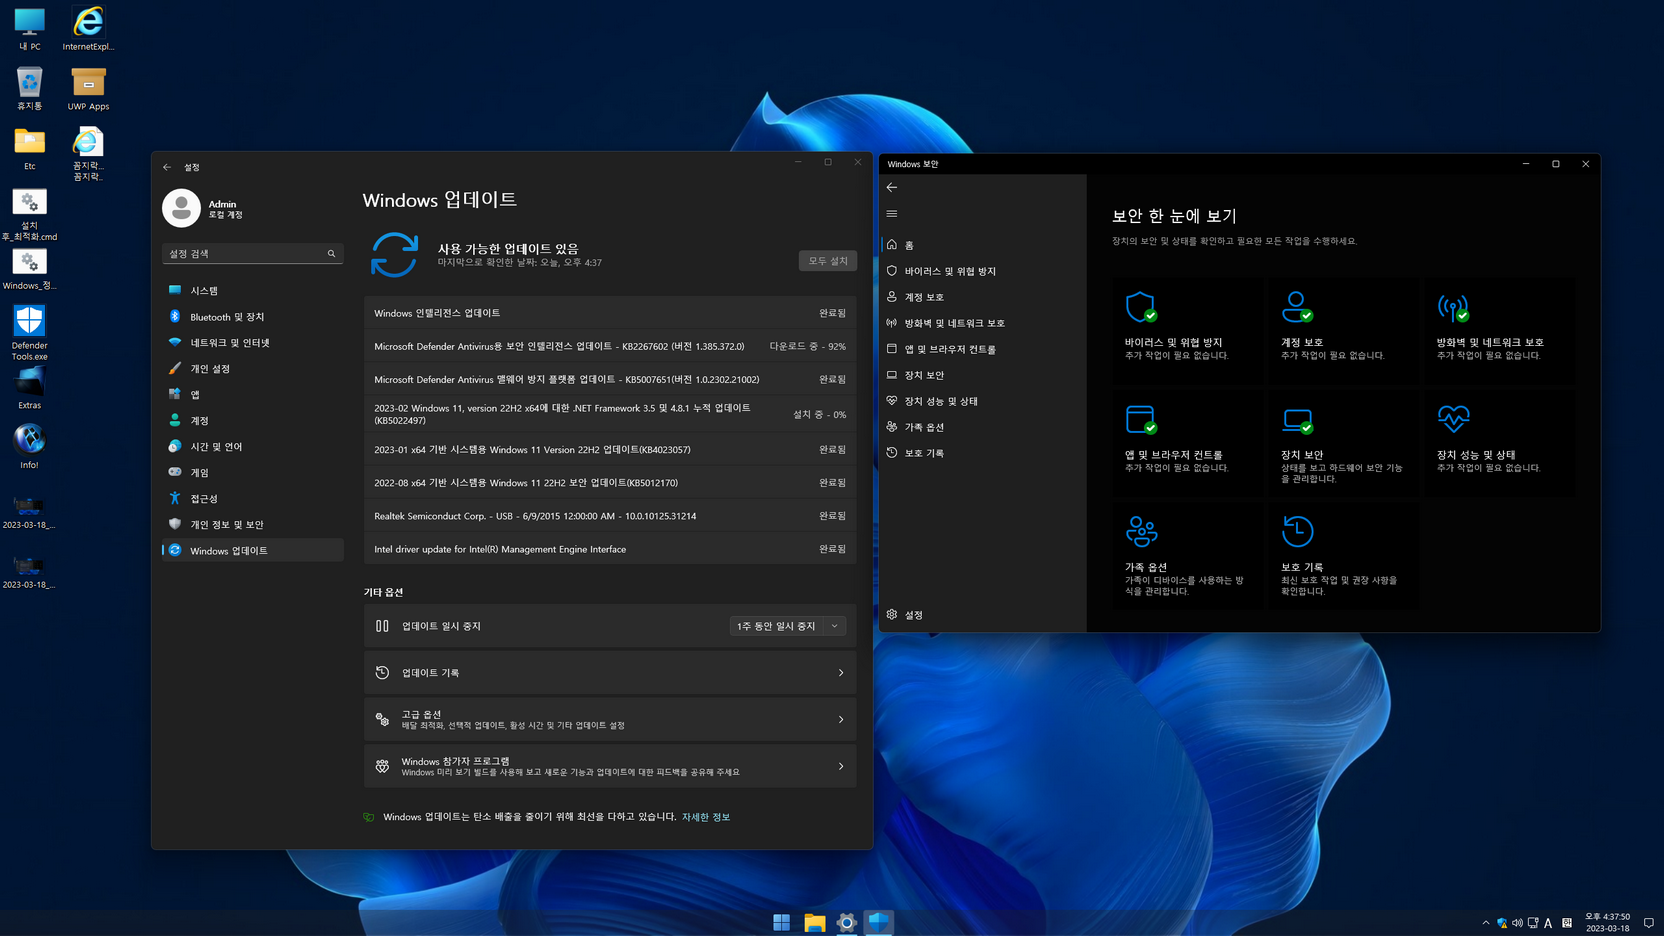Open app and browser control tile
The image size is (1664, 936).
[x=1187, y=443]
